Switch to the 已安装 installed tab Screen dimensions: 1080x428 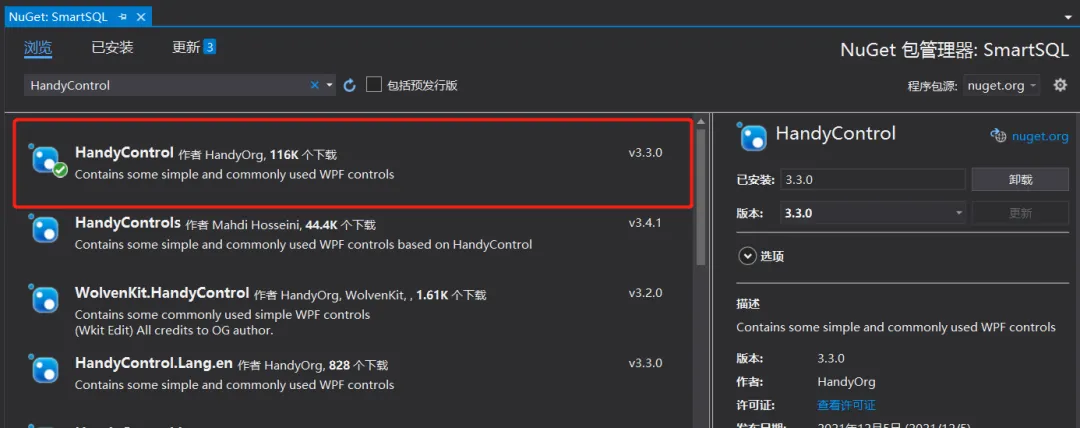click(112, 48)
